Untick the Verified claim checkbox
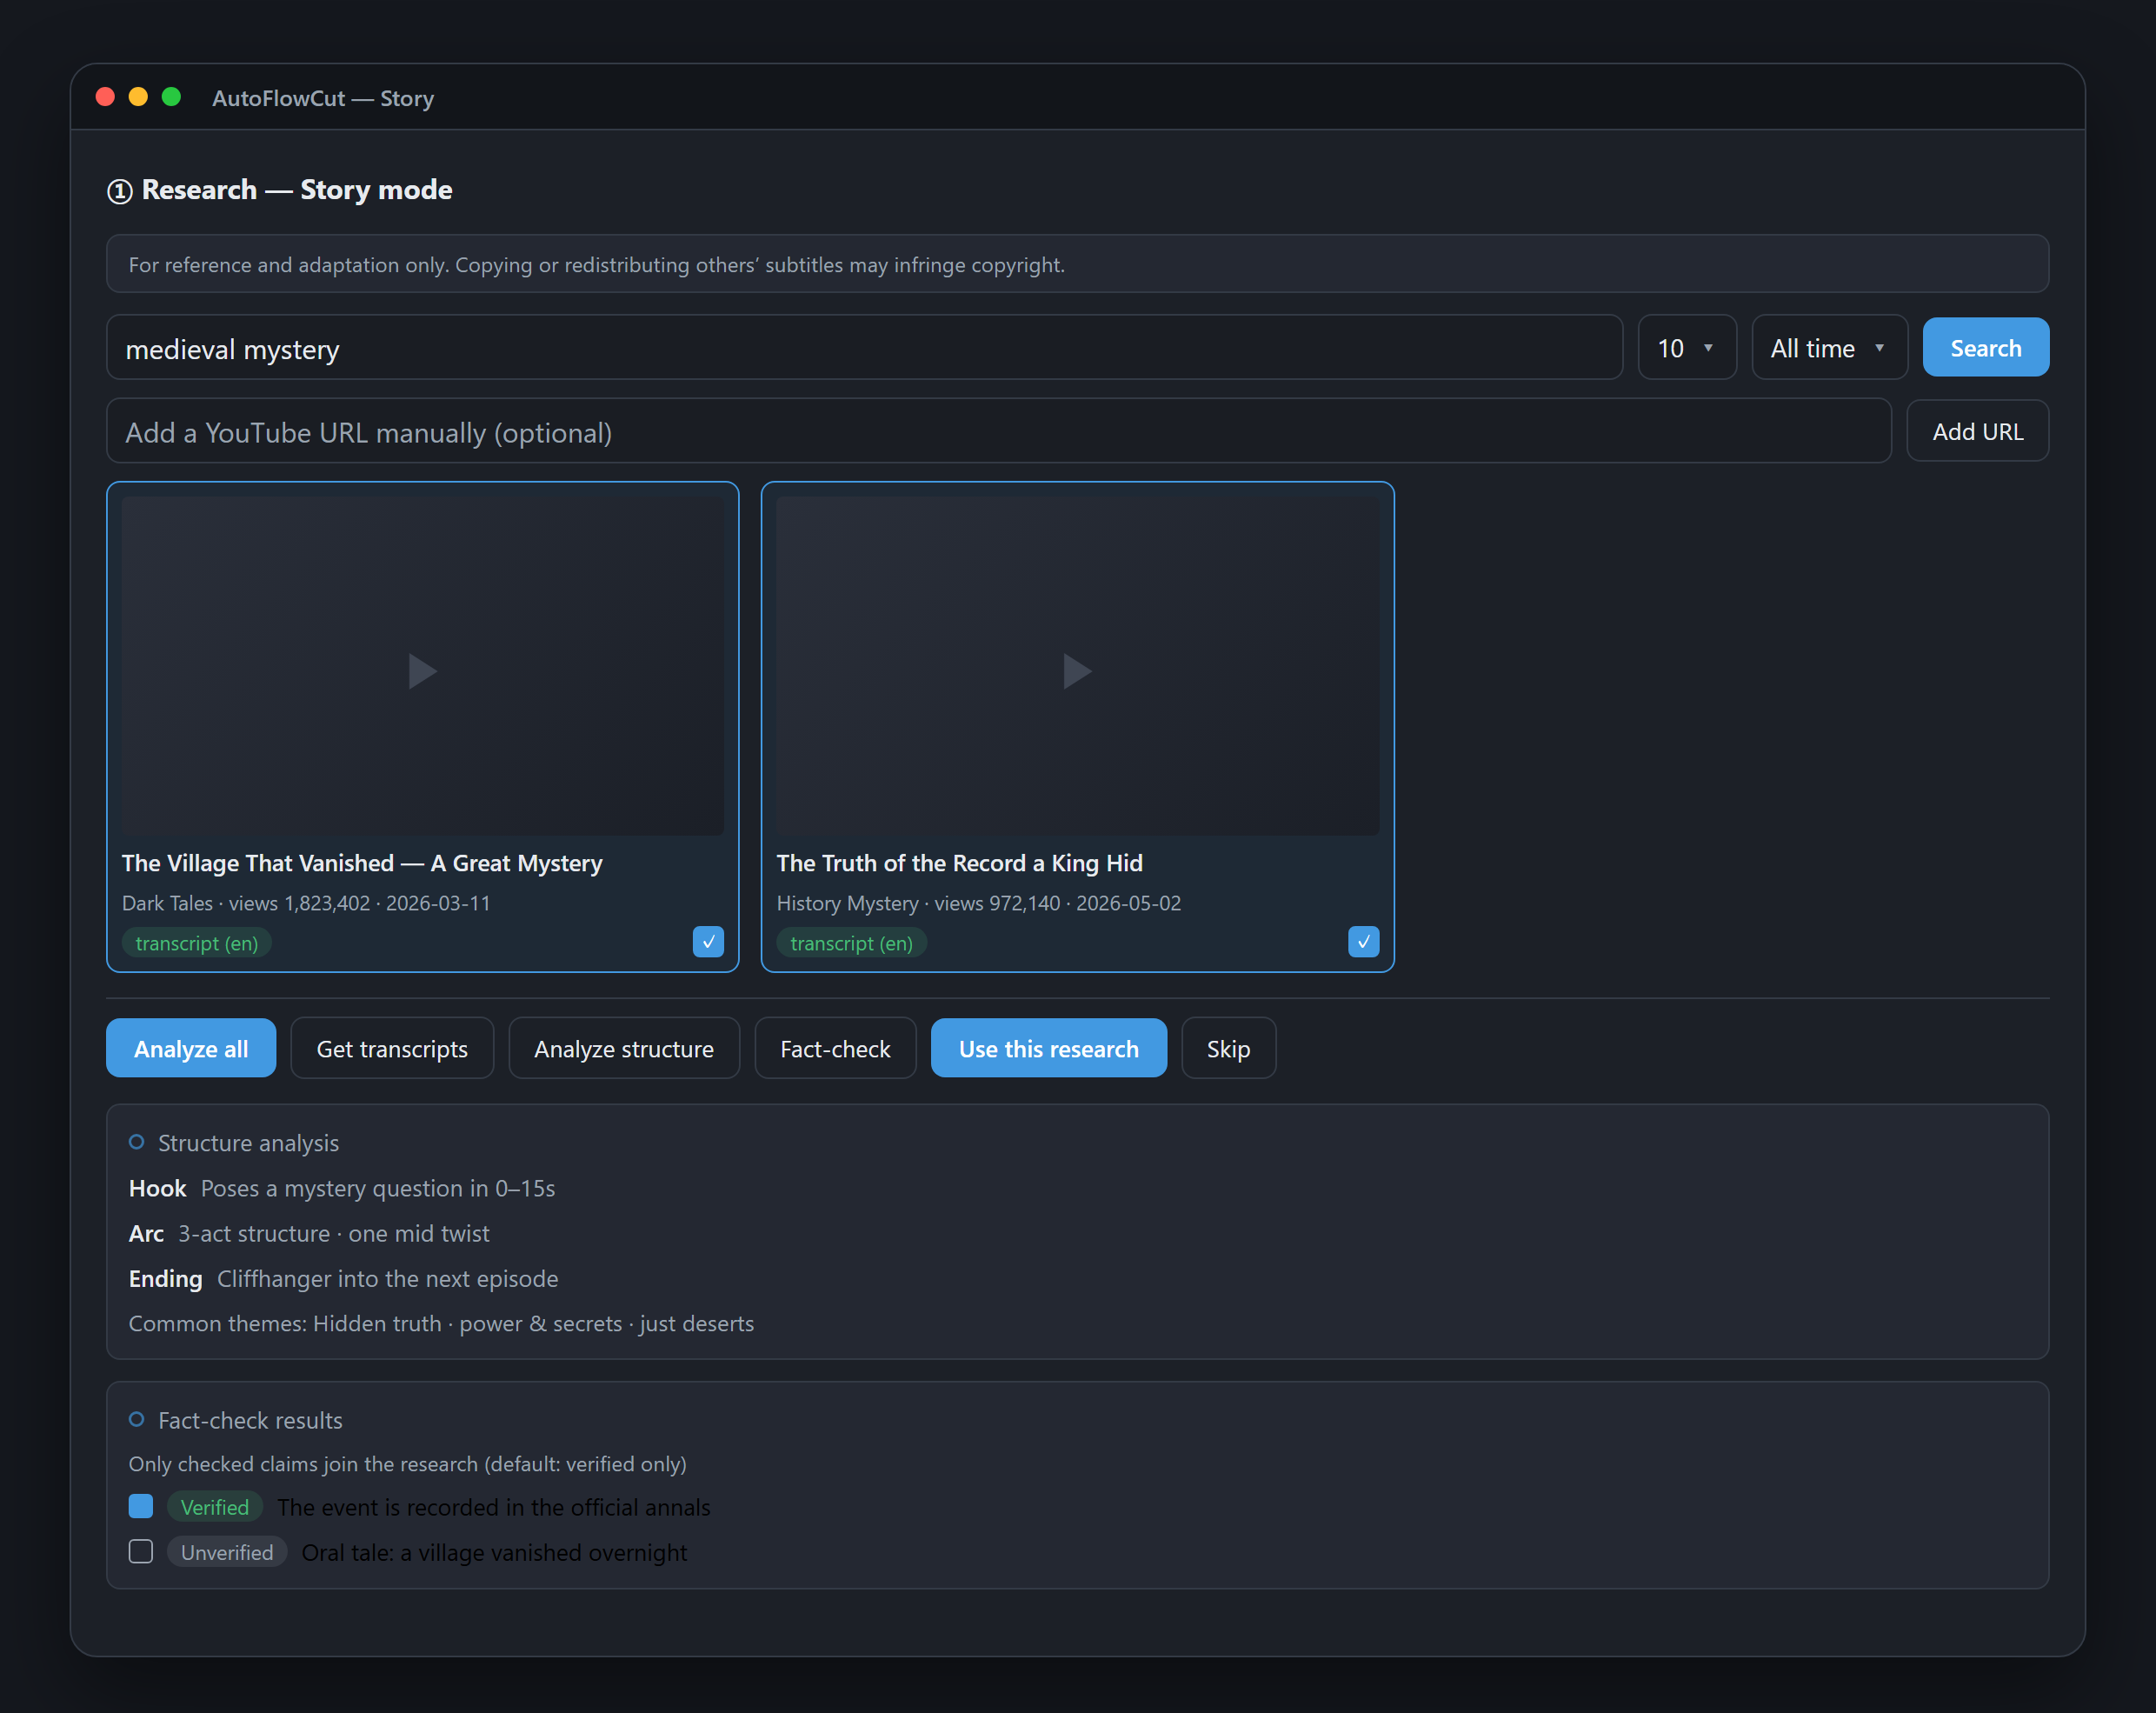 tap(141, 1506)
